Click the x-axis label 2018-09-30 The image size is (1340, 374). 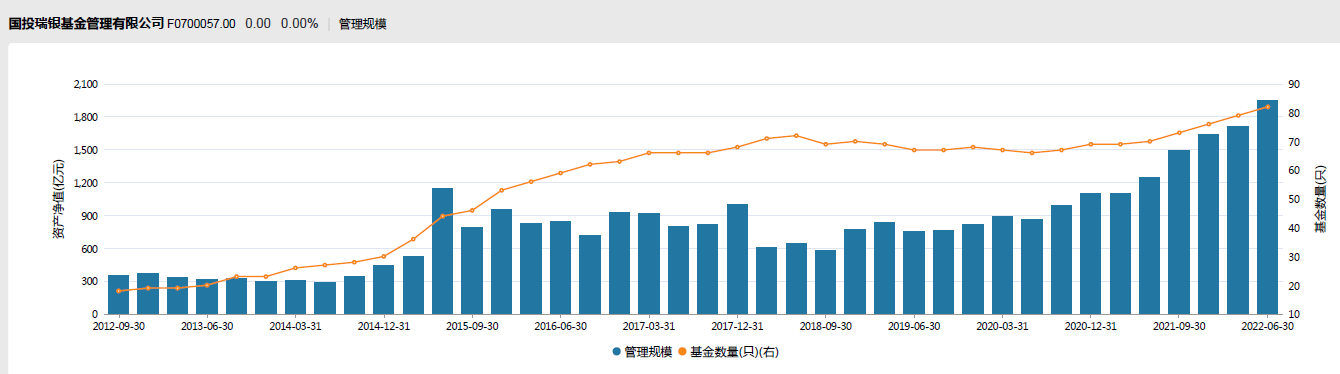pos(825,326)
